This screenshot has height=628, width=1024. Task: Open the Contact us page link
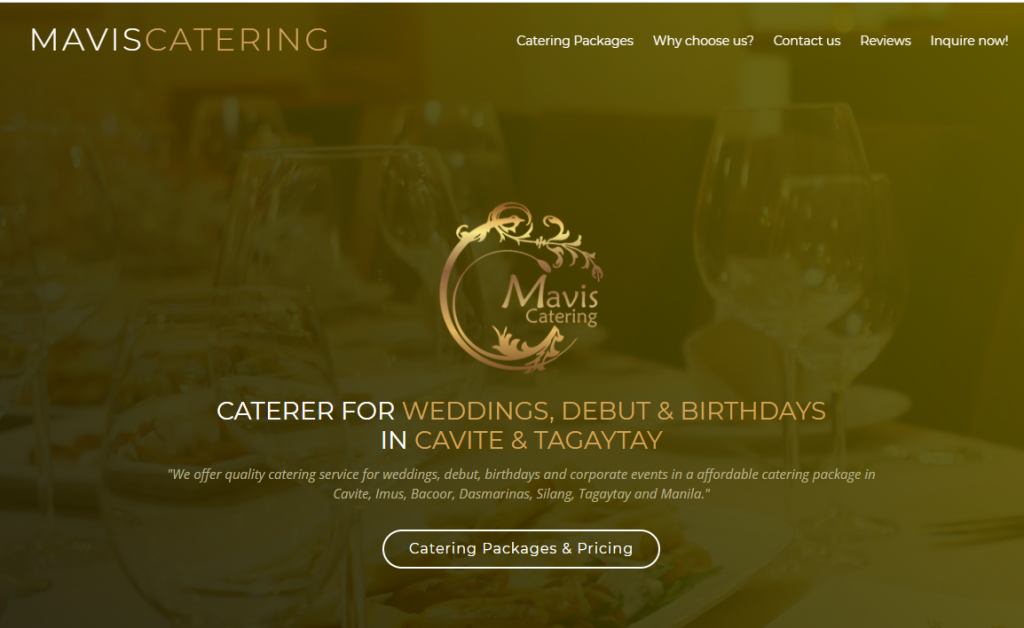[x=807, y=40]
